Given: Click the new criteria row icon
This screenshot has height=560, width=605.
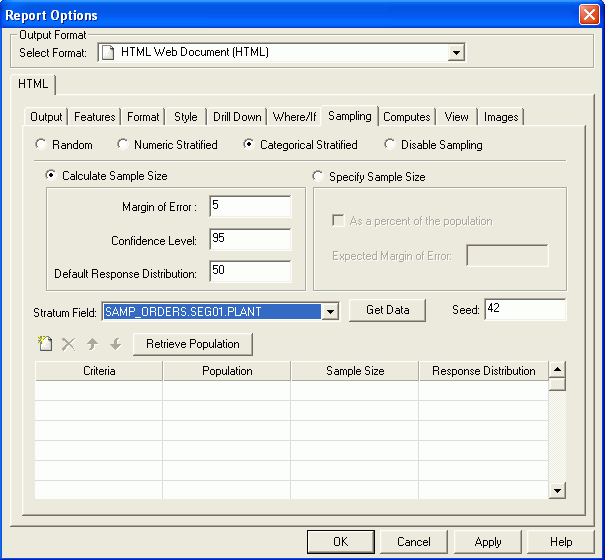Looking at the screenshot, I should pos(45,343).
